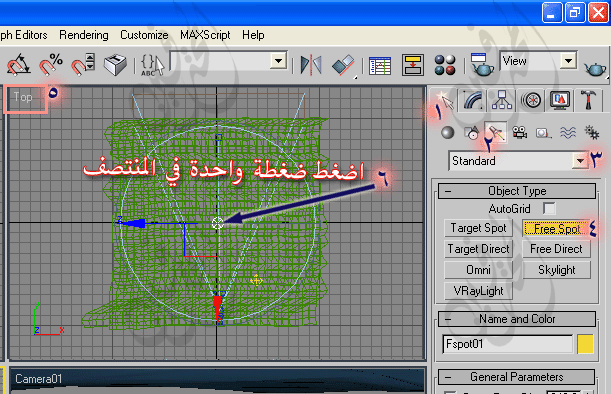Click the Fspot01 name field
611x394 pixels.
click(x=507, y=344)
